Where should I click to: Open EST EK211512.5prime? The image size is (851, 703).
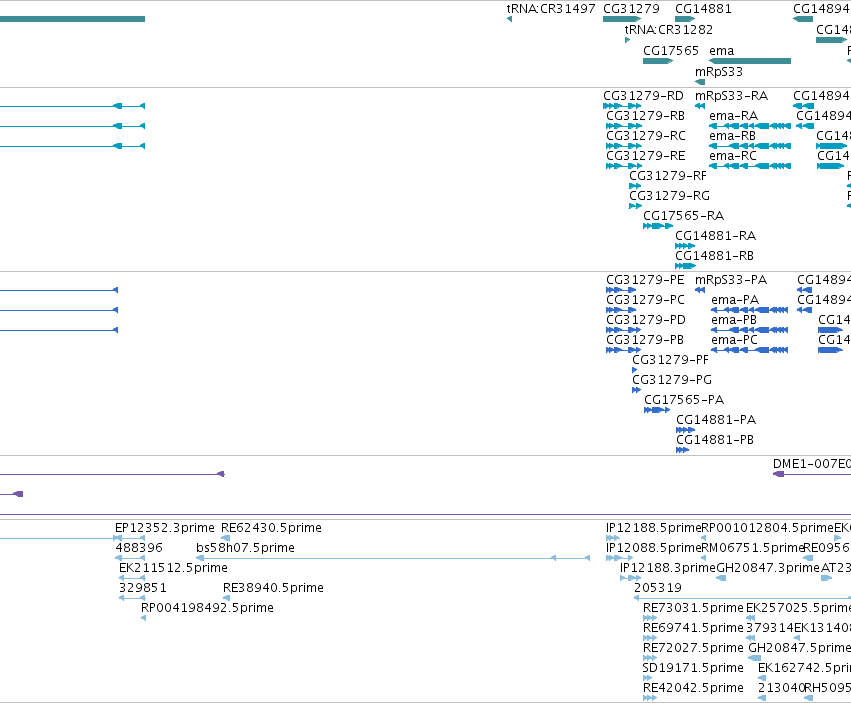173,568
